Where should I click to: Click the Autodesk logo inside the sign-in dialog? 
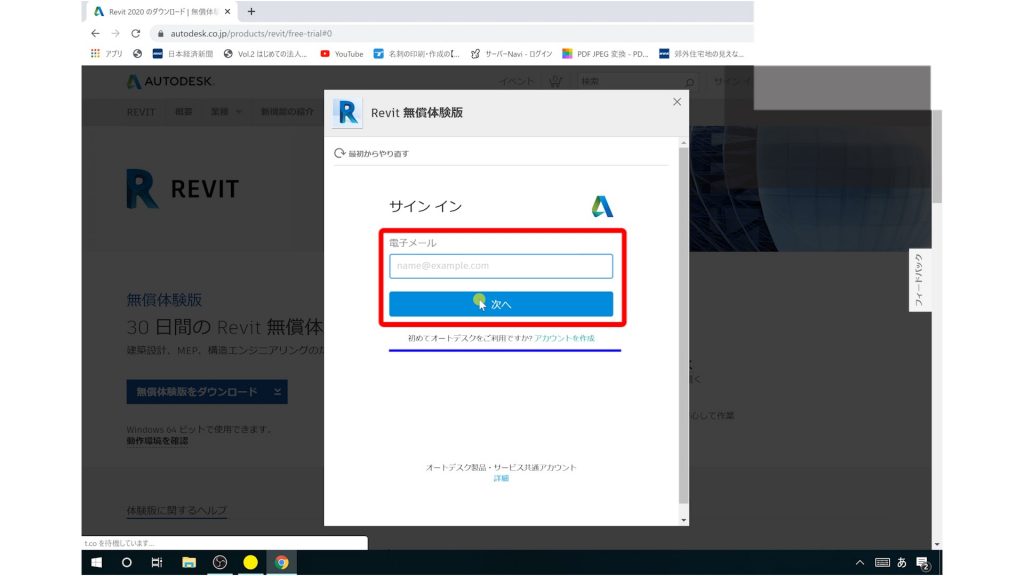pyautogui.click(x=602, y=205)
